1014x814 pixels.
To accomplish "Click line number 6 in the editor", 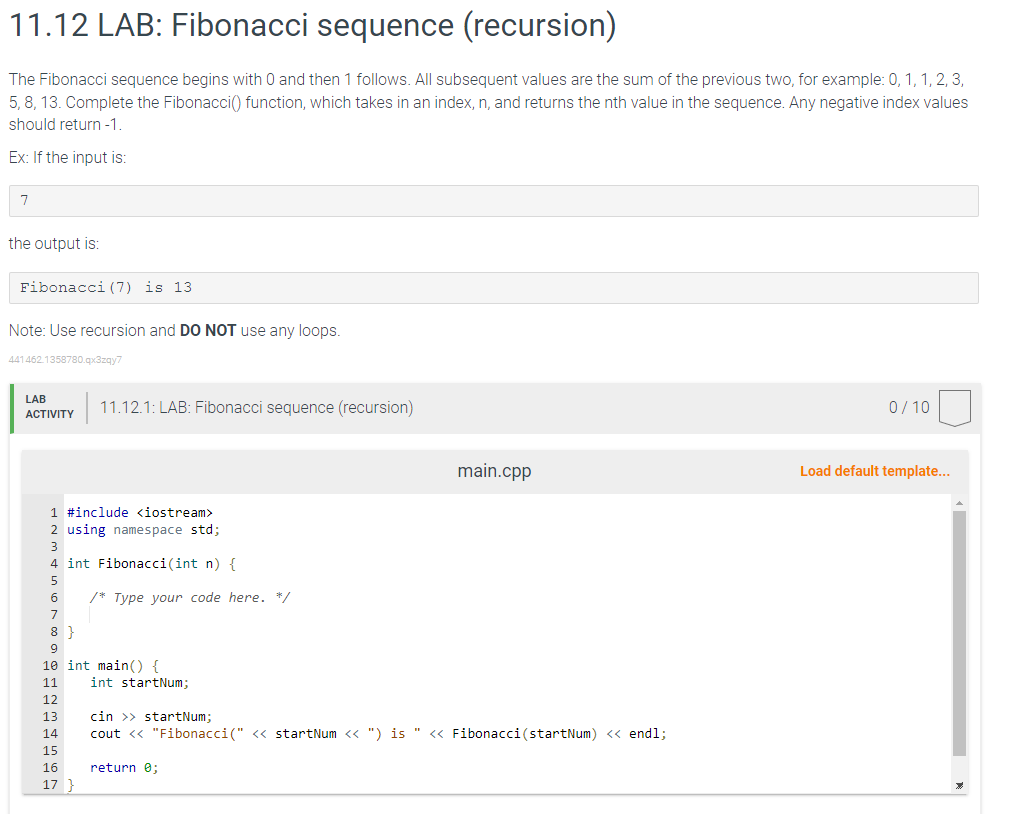I will tap(53, 597).
